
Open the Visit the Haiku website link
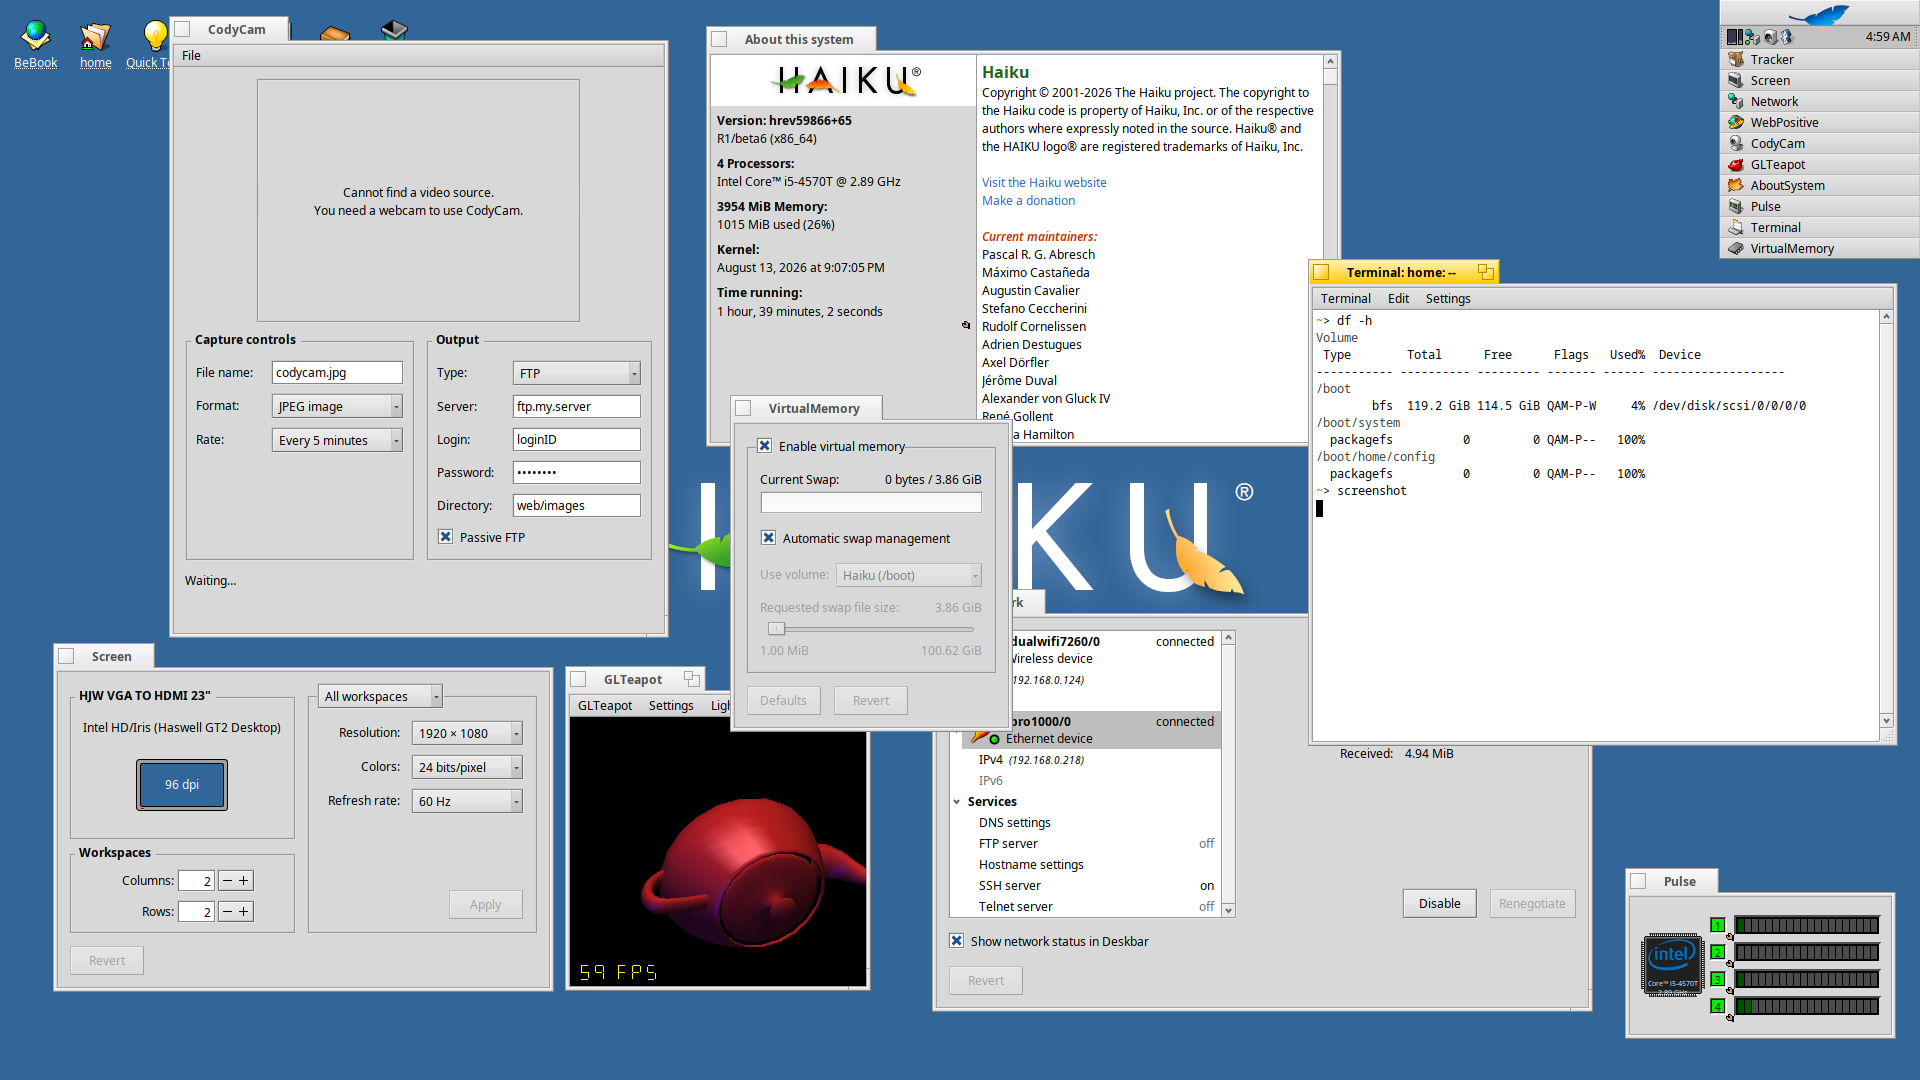point(1044,182)
